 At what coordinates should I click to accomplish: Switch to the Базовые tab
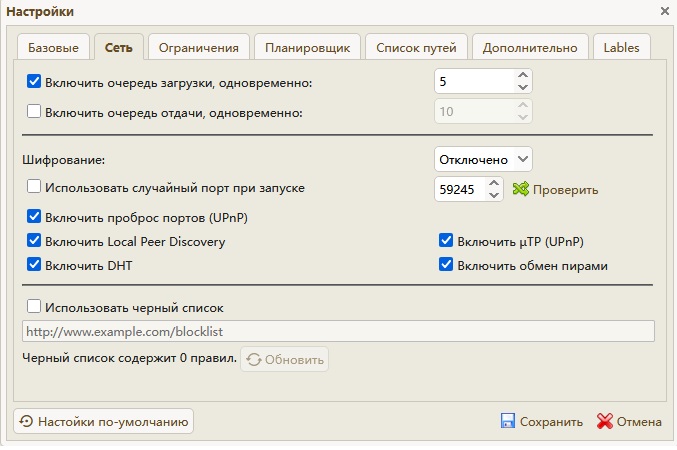[53, 47]
